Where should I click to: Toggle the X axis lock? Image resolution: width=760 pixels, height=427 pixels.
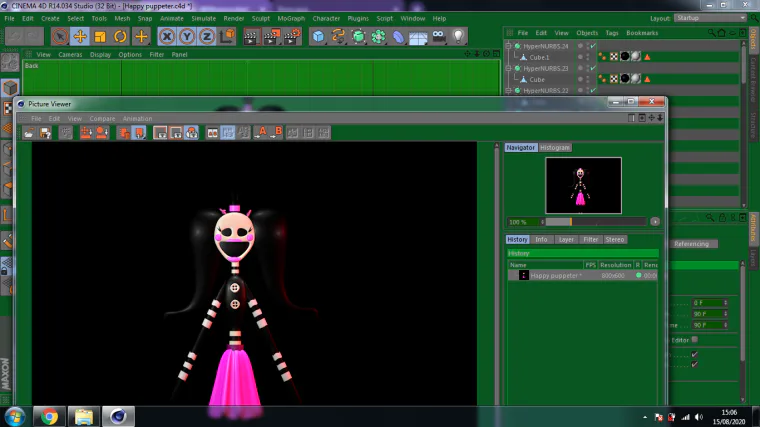tap(167, 36)
